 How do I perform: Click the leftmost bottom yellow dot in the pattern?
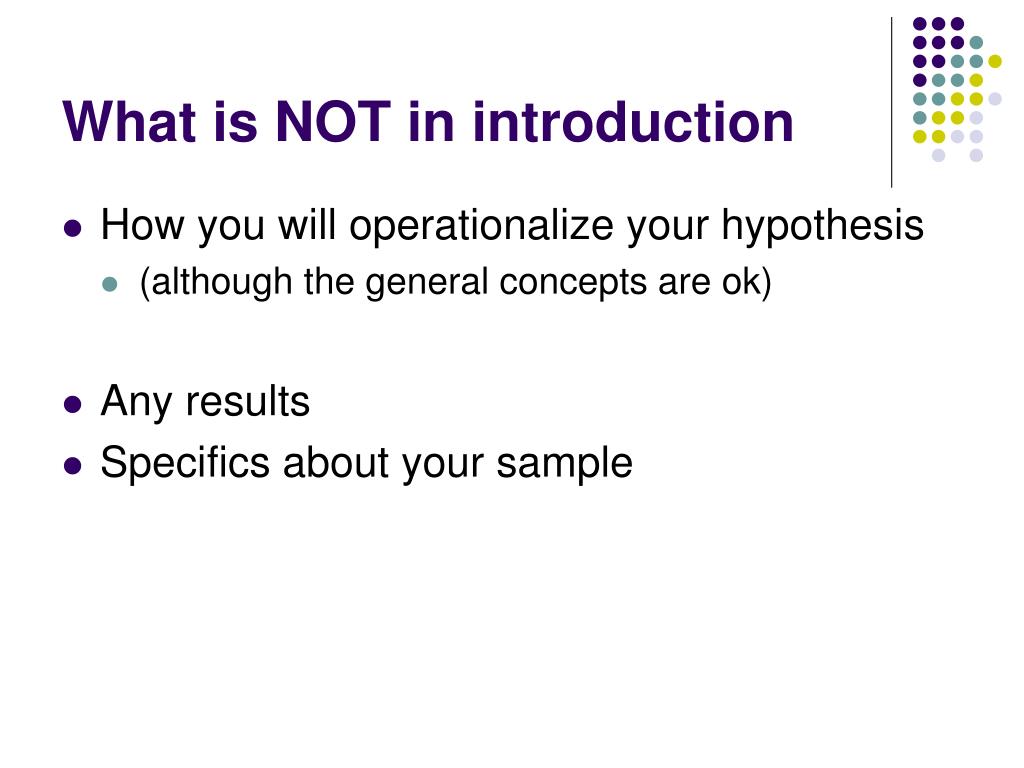pyautogui.click(x=920, y=136)
